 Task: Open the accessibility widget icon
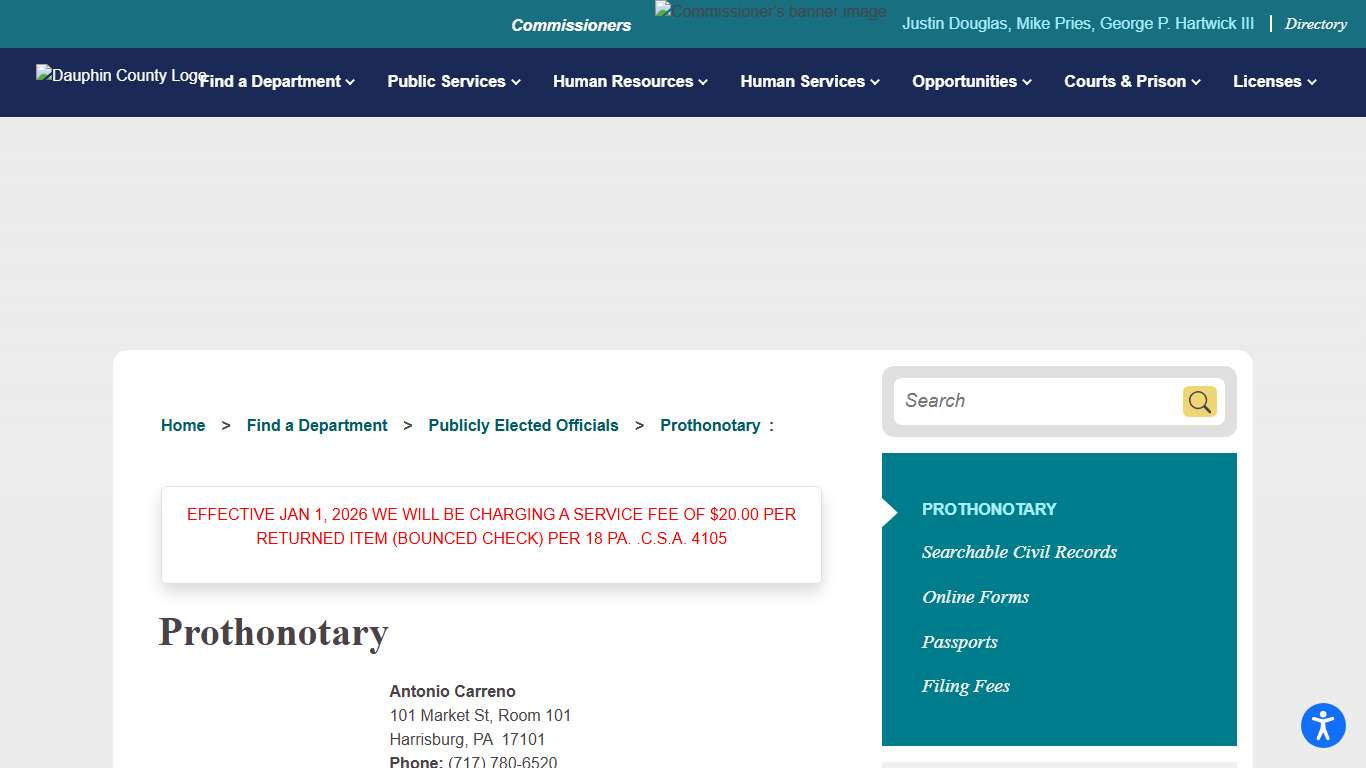(x=1322, y=725)
